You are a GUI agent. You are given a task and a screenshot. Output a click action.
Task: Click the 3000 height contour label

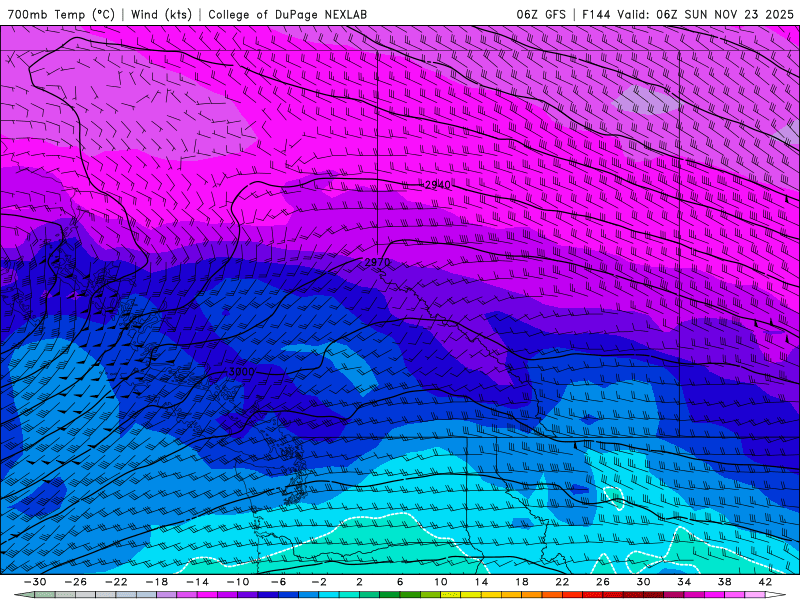tap(241, 372)
